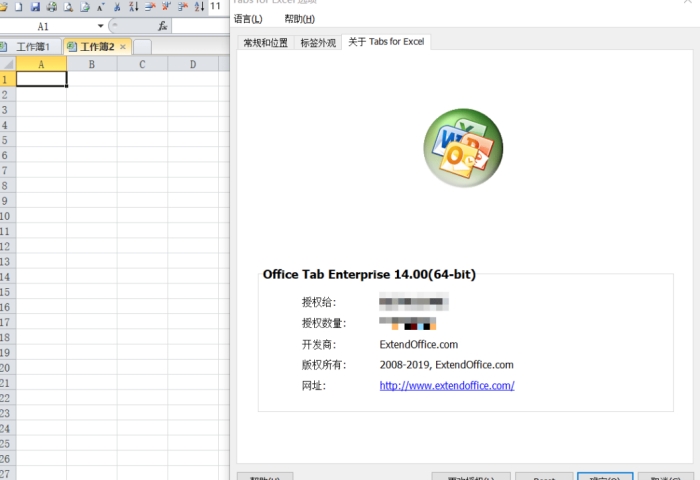Open the 帮助(H) menu
The height and width of the screenshot is (480, 700).
click(299, 19)
